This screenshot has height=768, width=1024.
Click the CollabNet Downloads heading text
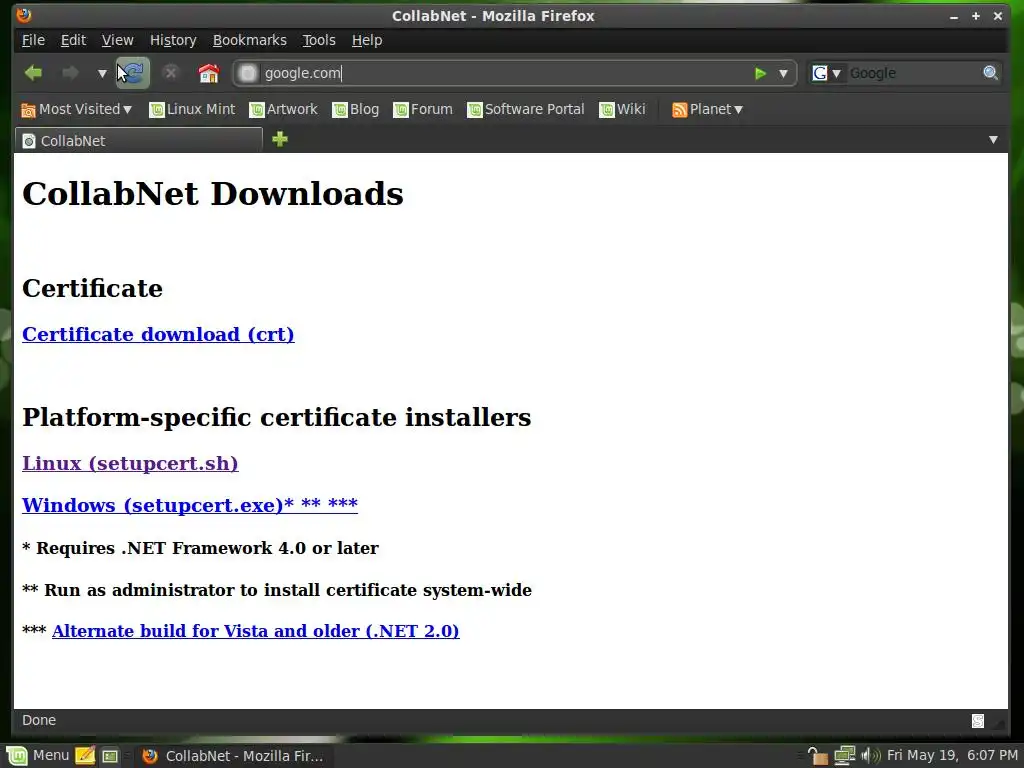213,194
